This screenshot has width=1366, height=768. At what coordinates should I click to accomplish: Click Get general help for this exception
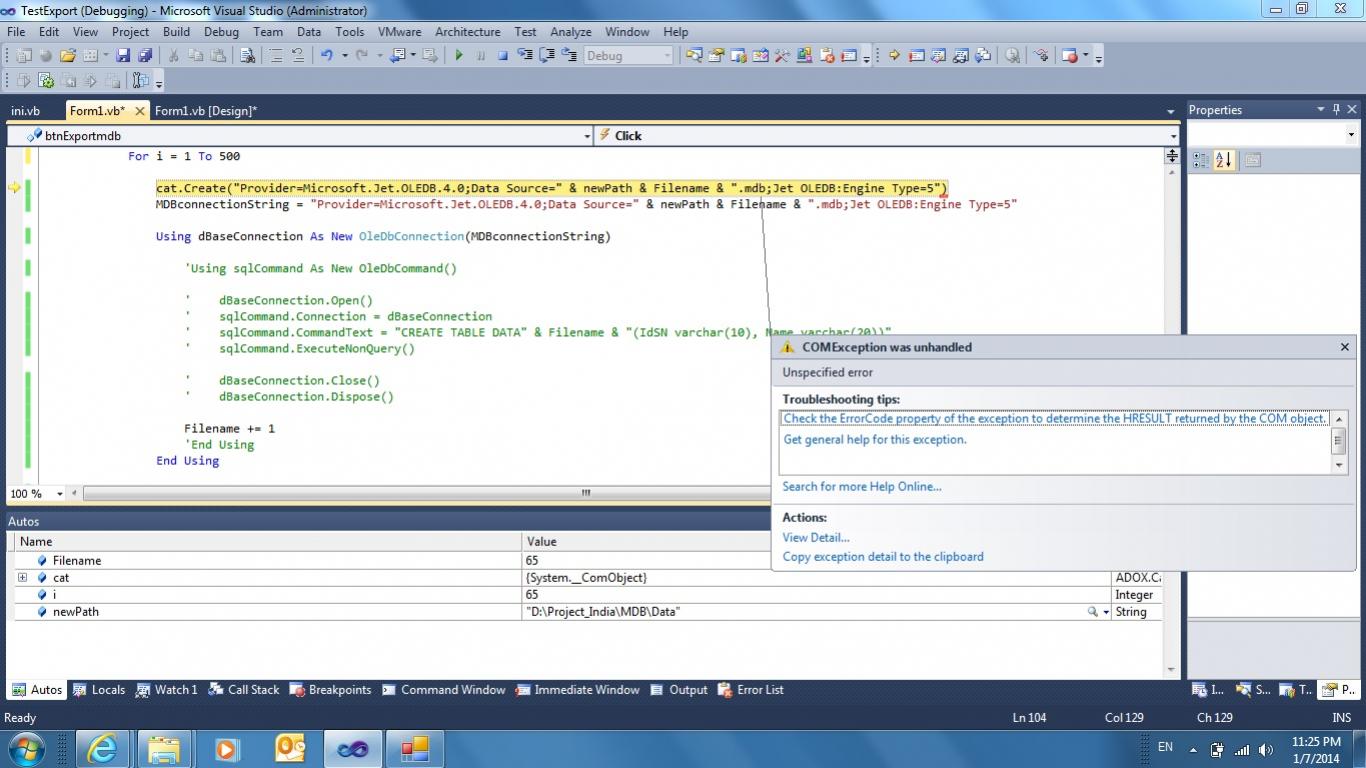coord(875,440)
